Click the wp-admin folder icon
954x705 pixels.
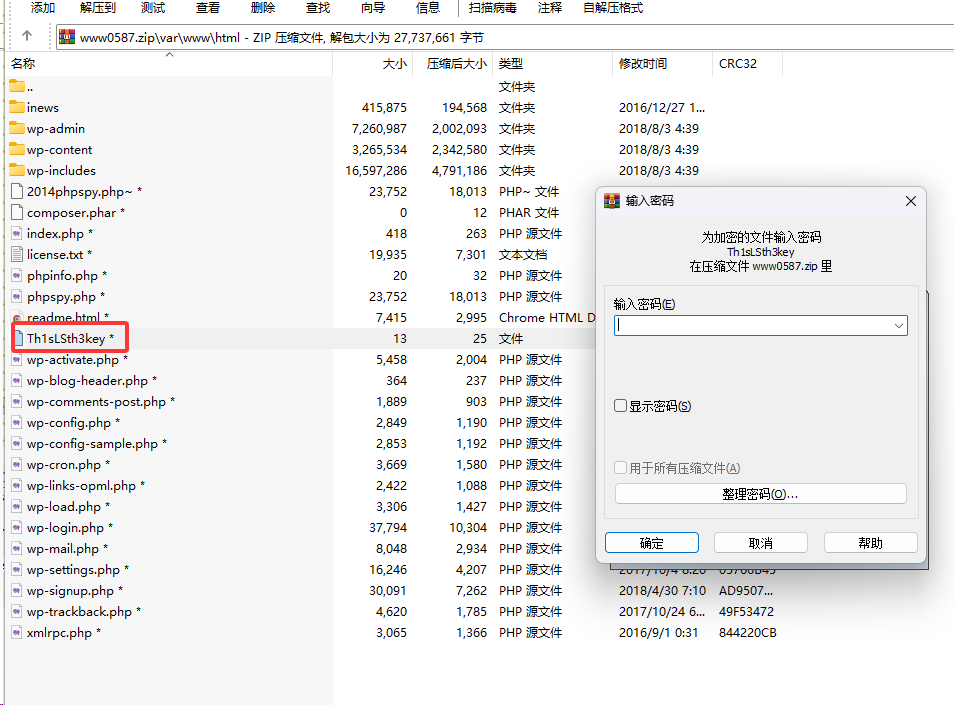coord(16,128)
